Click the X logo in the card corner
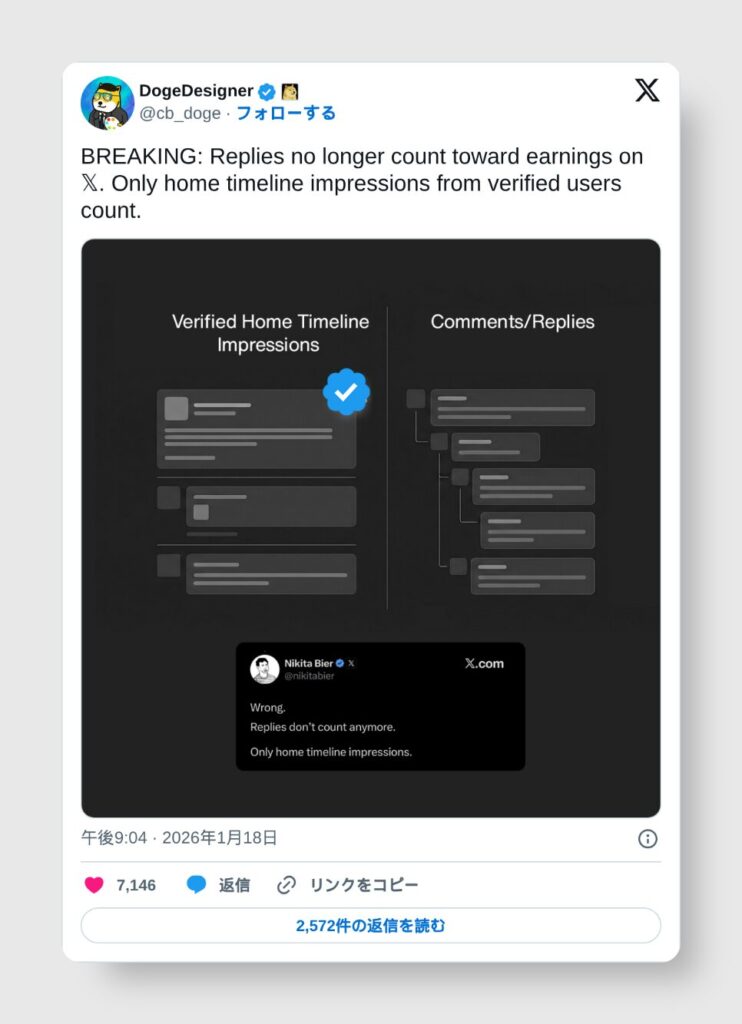The width and height of the screenshot is (742, 1024). pyautogui.click(x=647, y=91)
